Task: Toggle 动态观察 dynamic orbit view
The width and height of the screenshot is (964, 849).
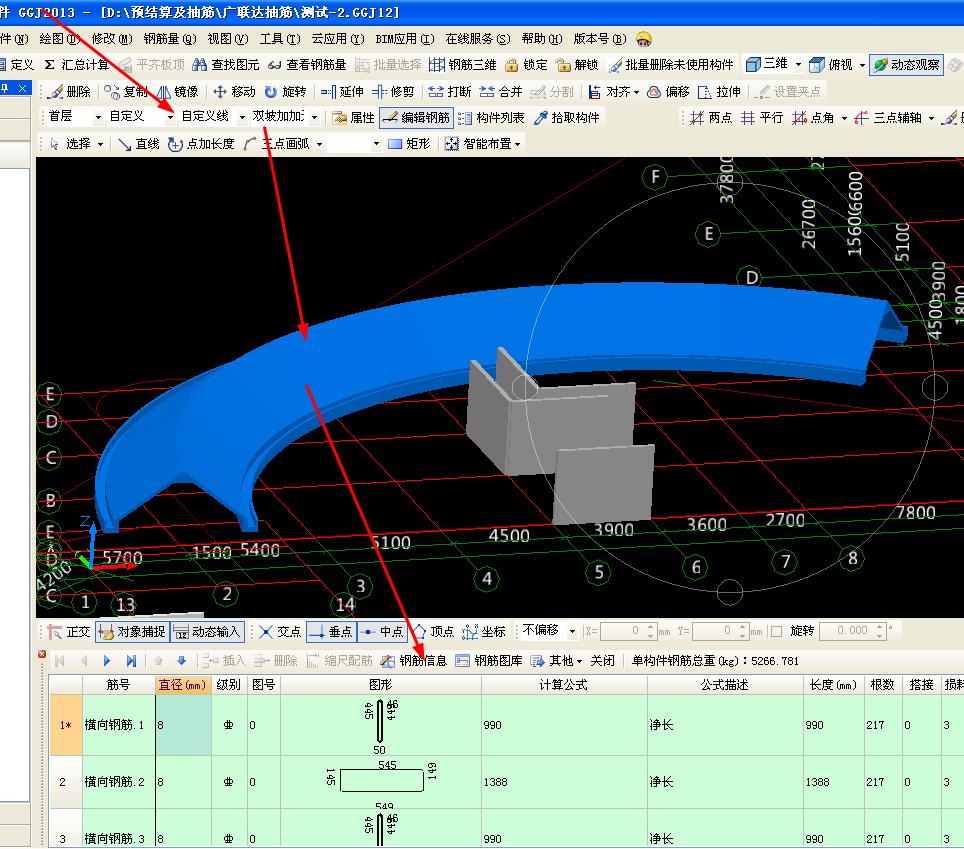Action: point(907,65)
